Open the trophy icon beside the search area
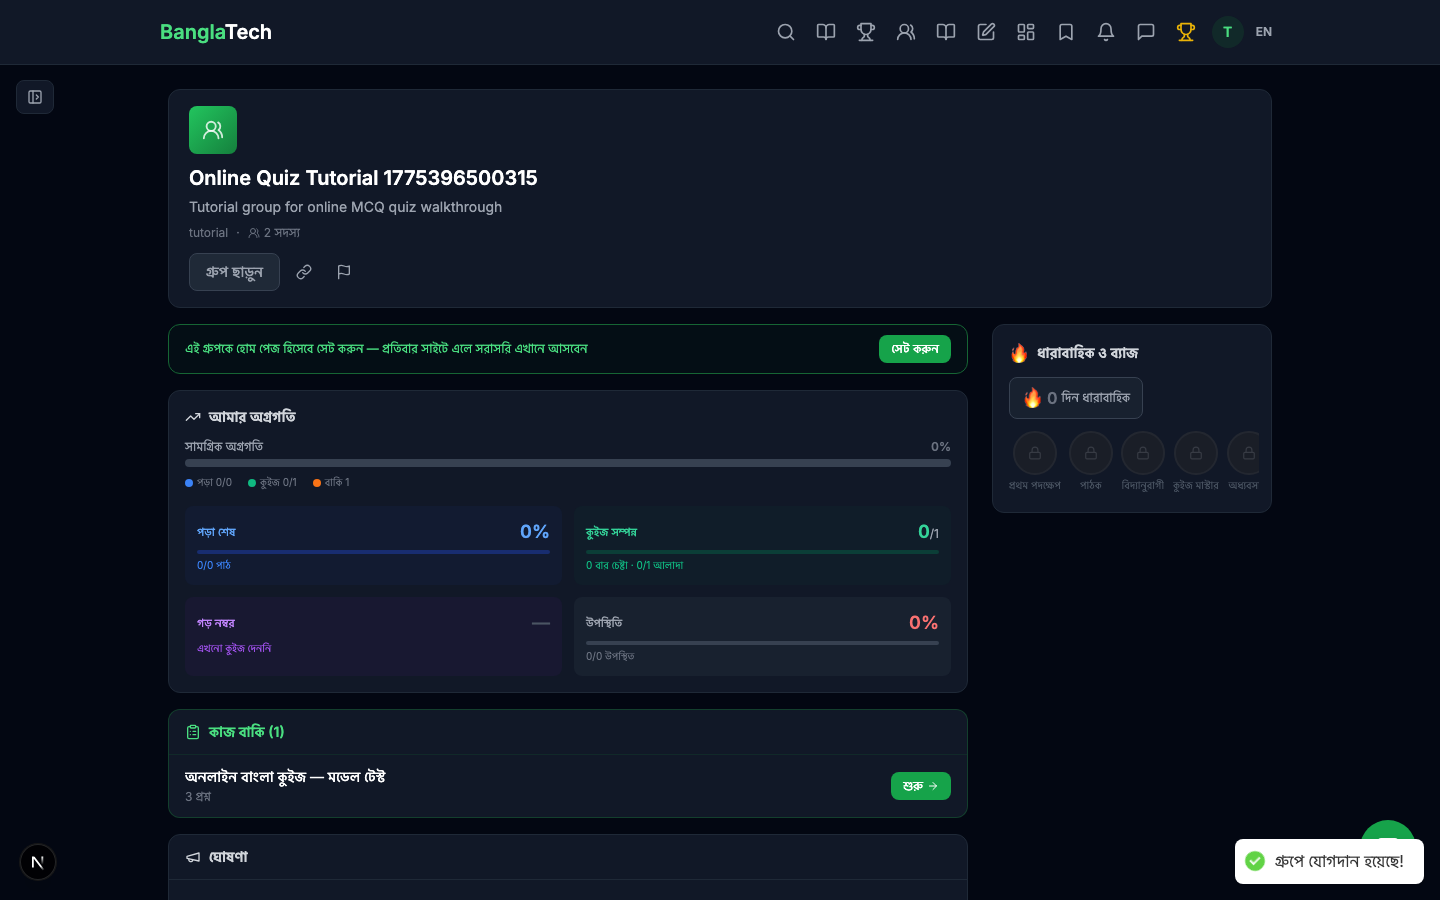 [866, 32]
